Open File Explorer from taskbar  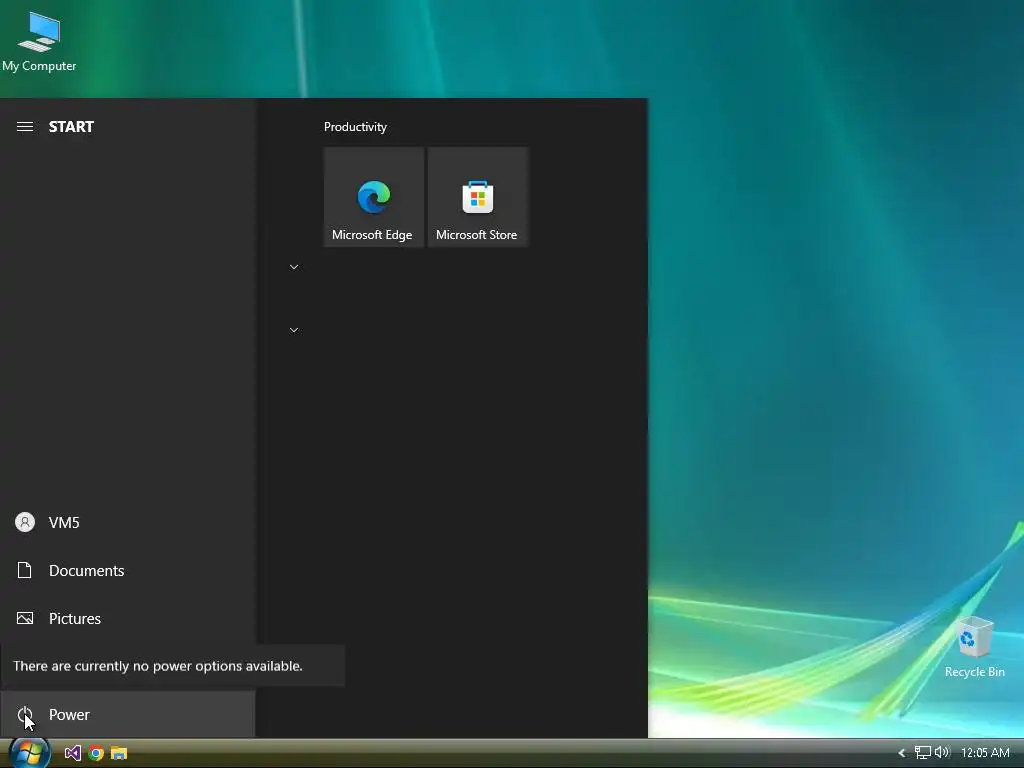click(119, 753)
